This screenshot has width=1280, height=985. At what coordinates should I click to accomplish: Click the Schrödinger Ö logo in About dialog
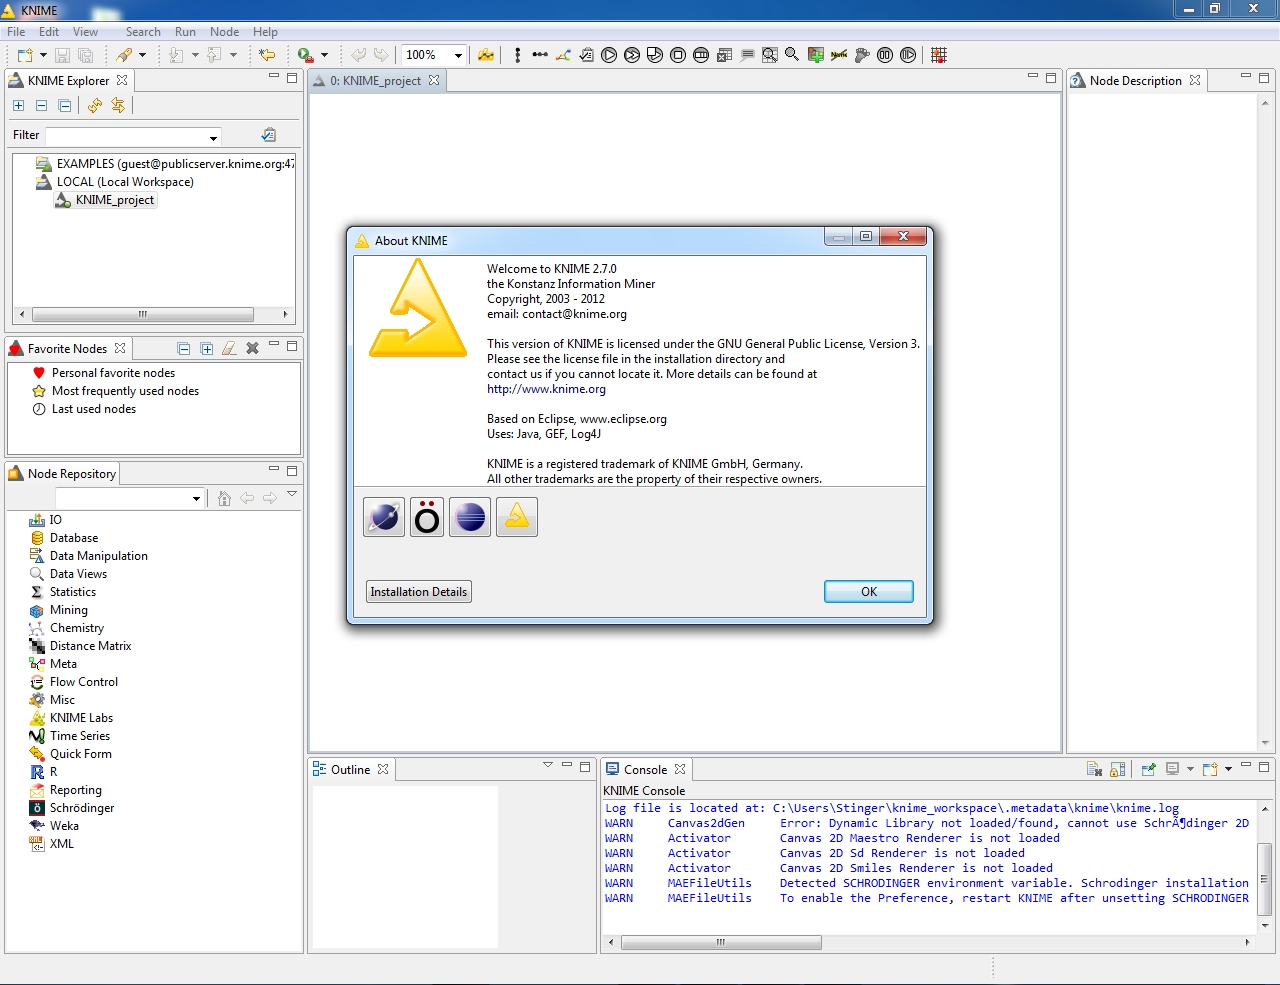tap(427, 517)
